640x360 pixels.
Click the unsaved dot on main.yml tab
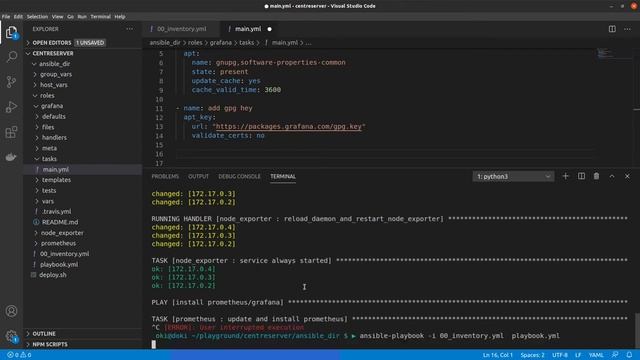(269, 29)
